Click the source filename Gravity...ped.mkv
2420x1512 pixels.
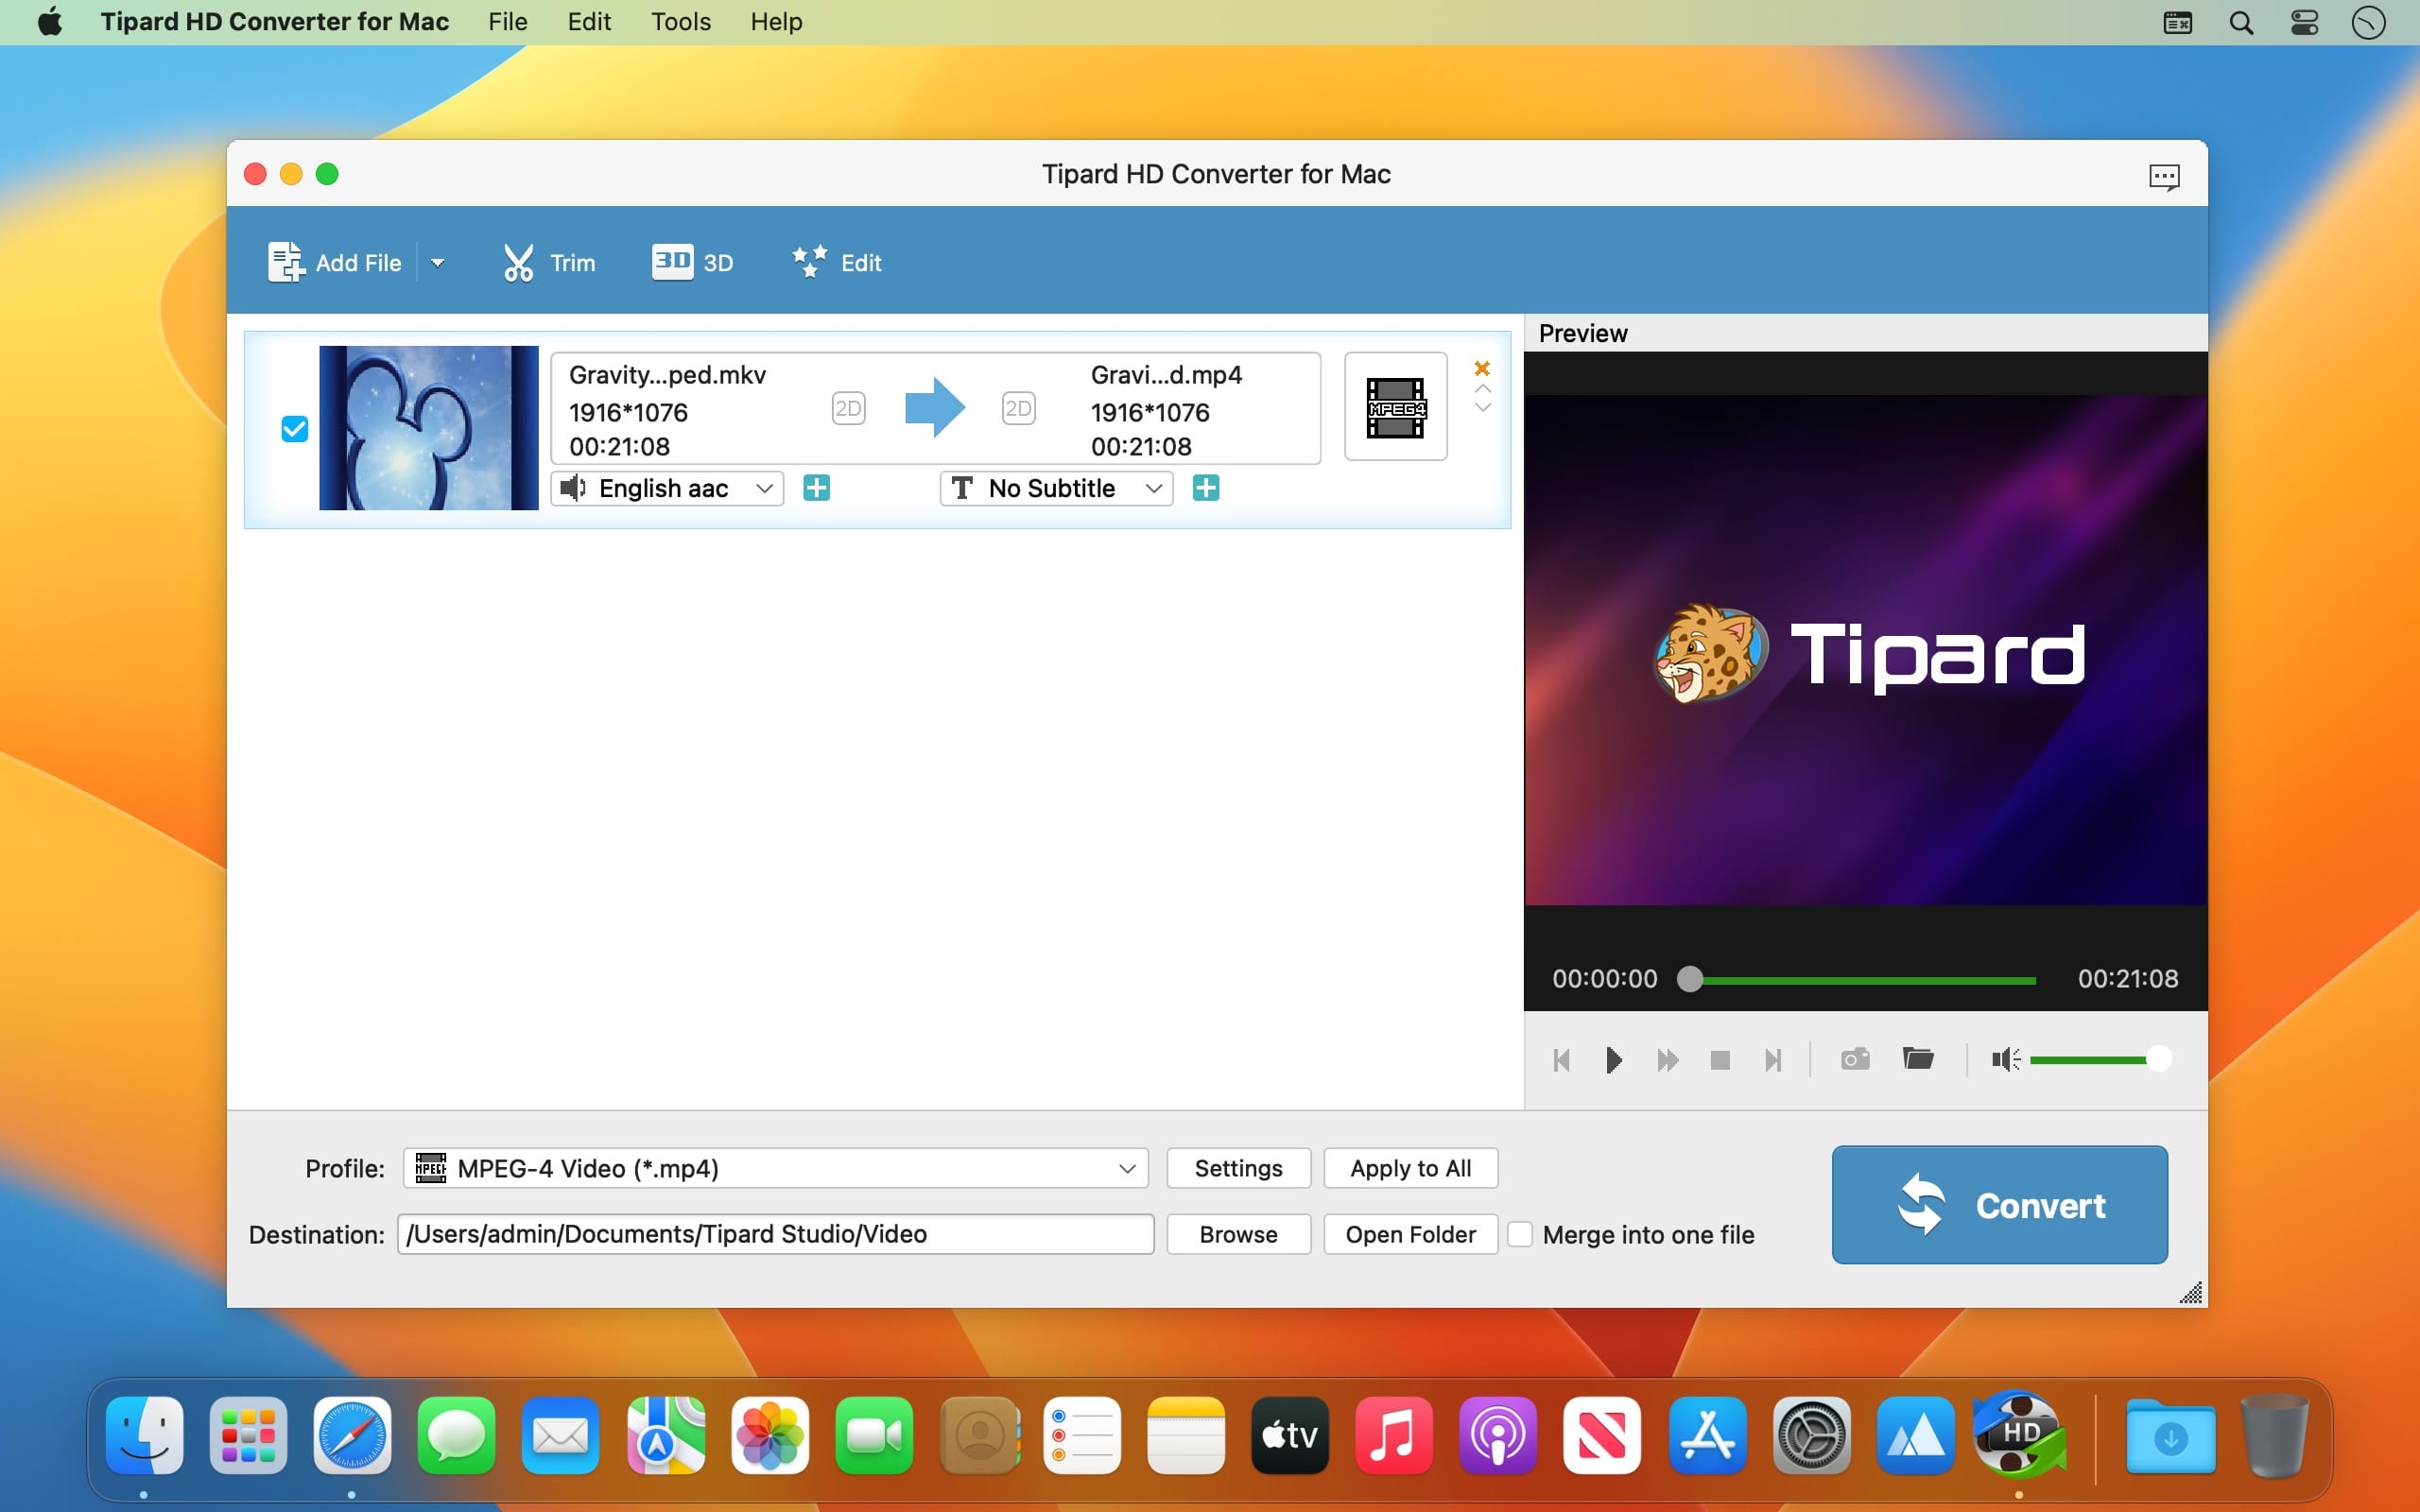click(667, 375)
